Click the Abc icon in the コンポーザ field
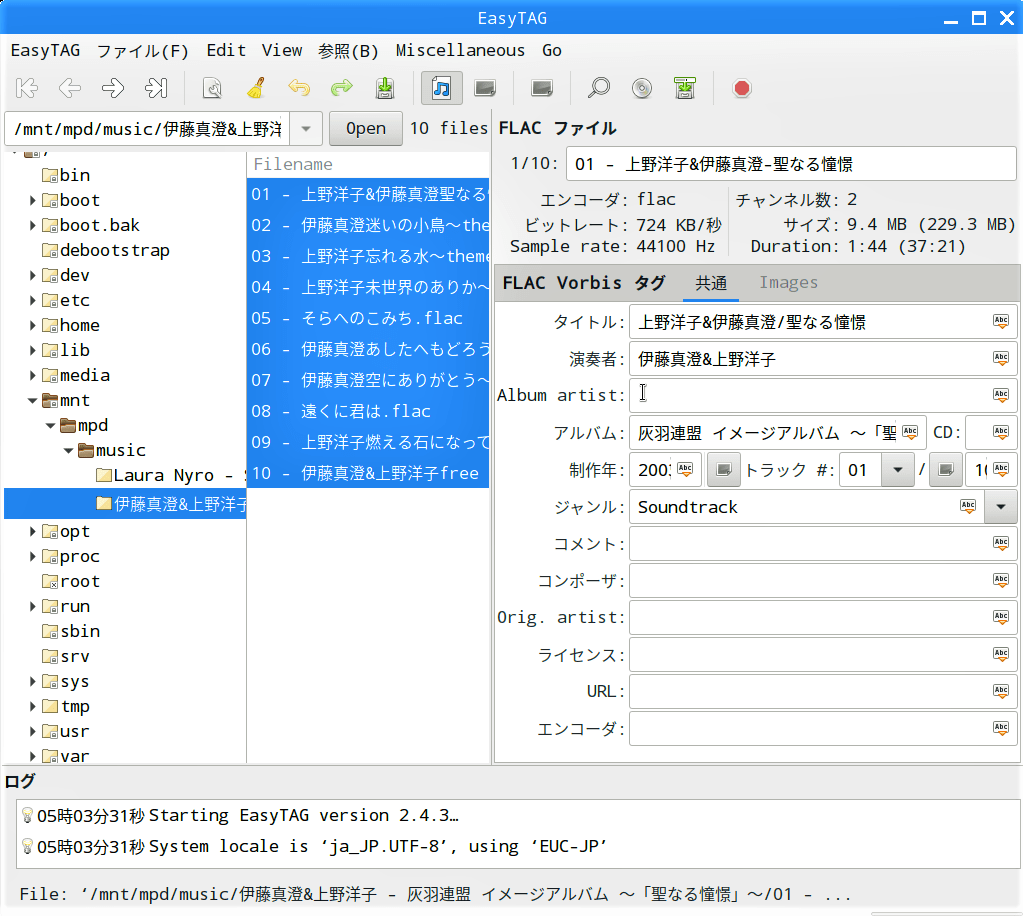The width and height of the screenshot is (1023, 916). click(1001, 580)
